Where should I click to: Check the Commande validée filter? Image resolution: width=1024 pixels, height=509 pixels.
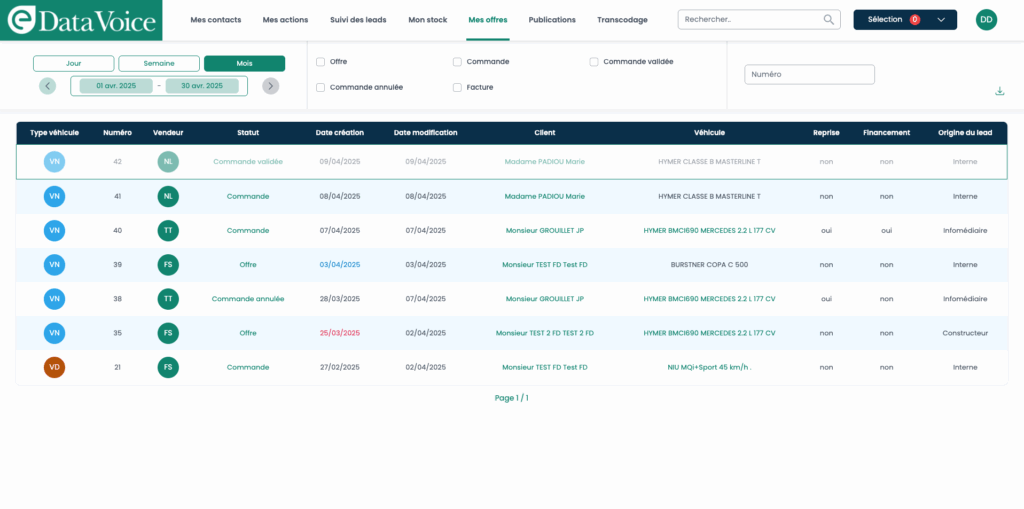(594, 62)
